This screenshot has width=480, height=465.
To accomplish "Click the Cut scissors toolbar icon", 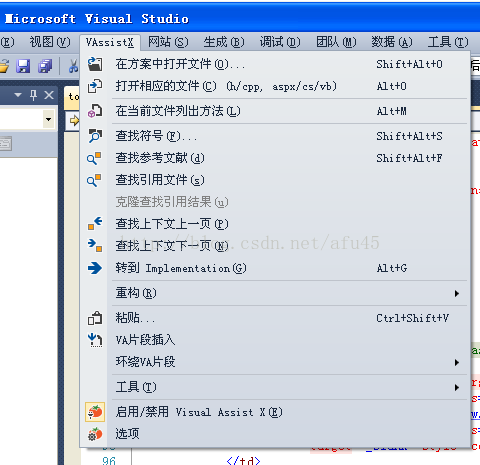I will (73, 66).
